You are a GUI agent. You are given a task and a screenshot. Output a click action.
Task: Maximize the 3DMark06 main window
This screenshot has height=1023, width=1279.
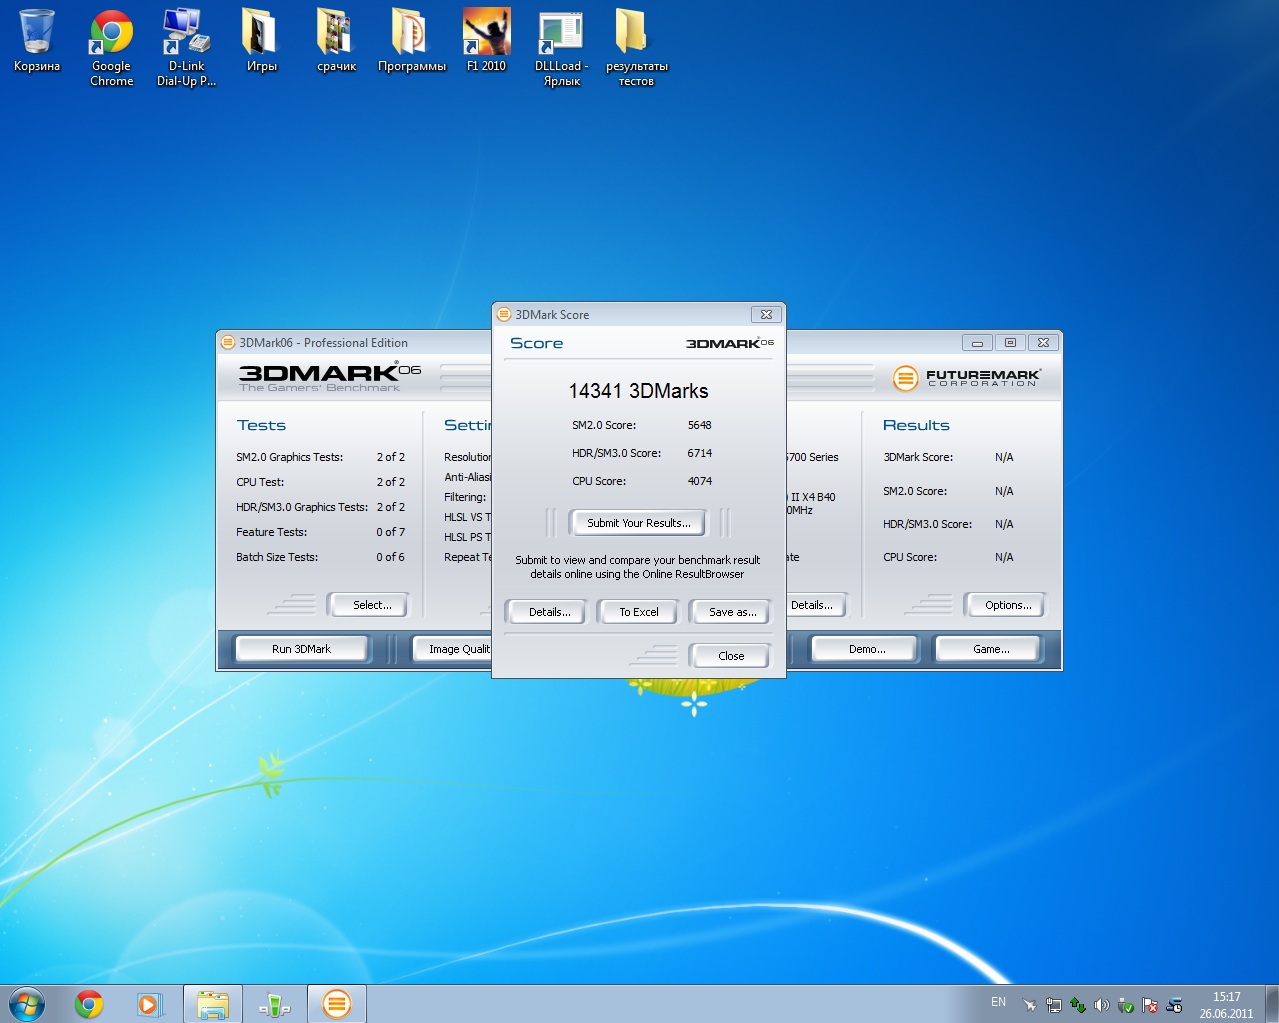pos(1010,342)
